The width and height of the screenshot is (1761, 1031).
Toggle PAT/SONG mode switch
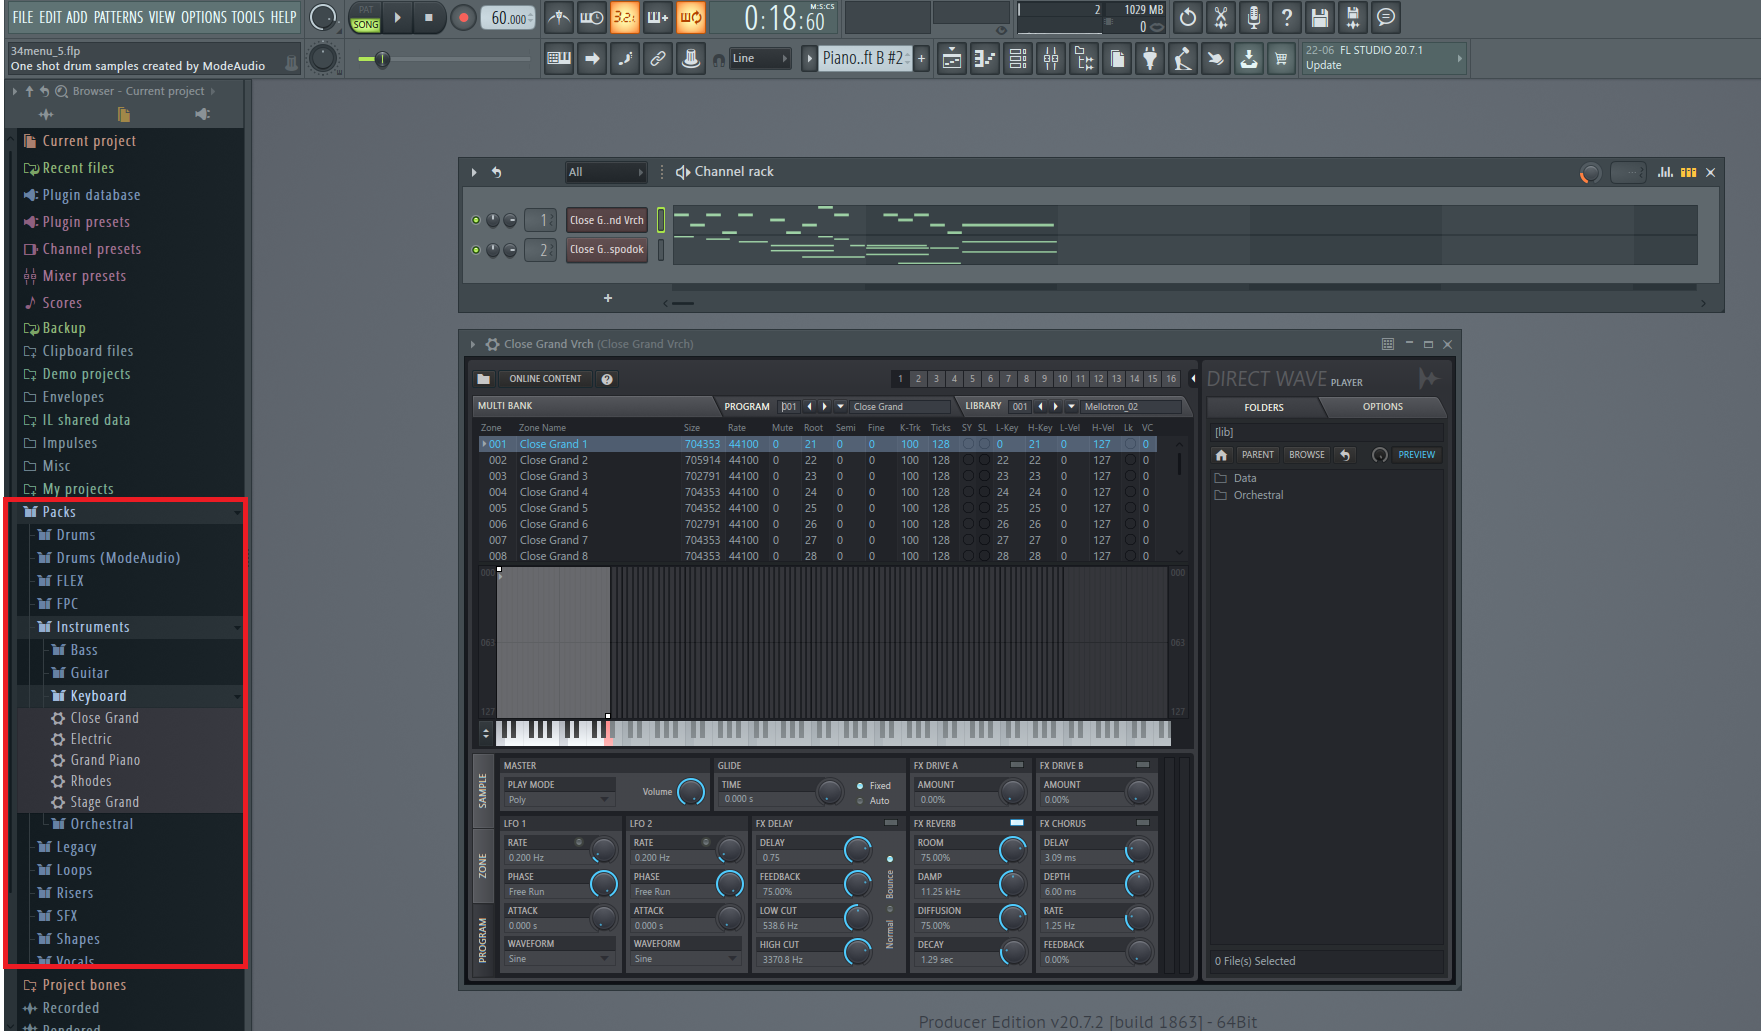click(x=365, y=18)
